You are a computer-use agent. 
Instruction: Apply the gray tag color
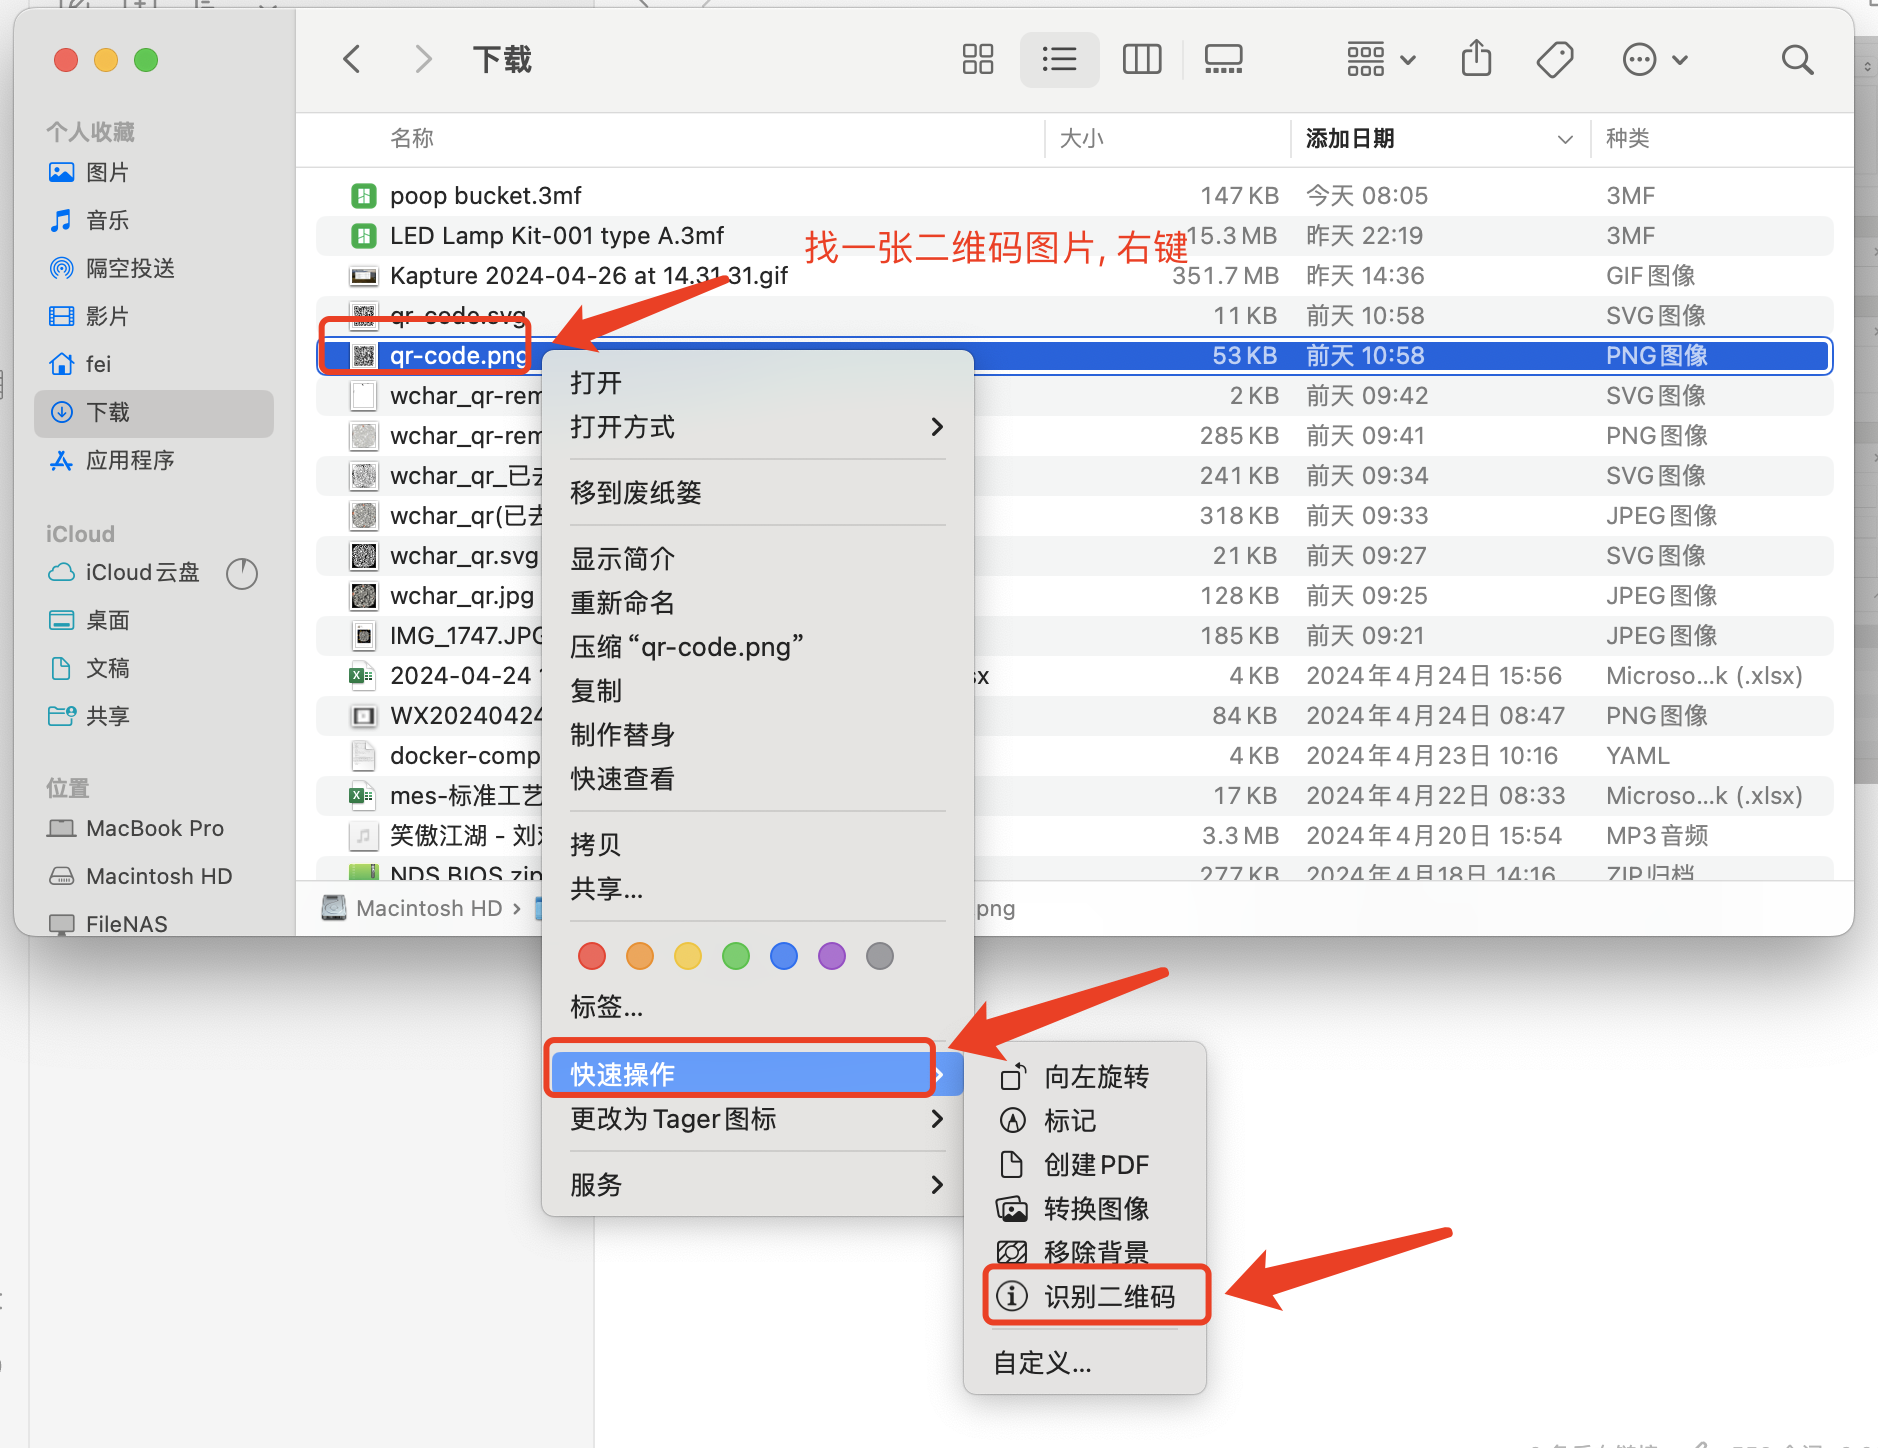(880, 956)
